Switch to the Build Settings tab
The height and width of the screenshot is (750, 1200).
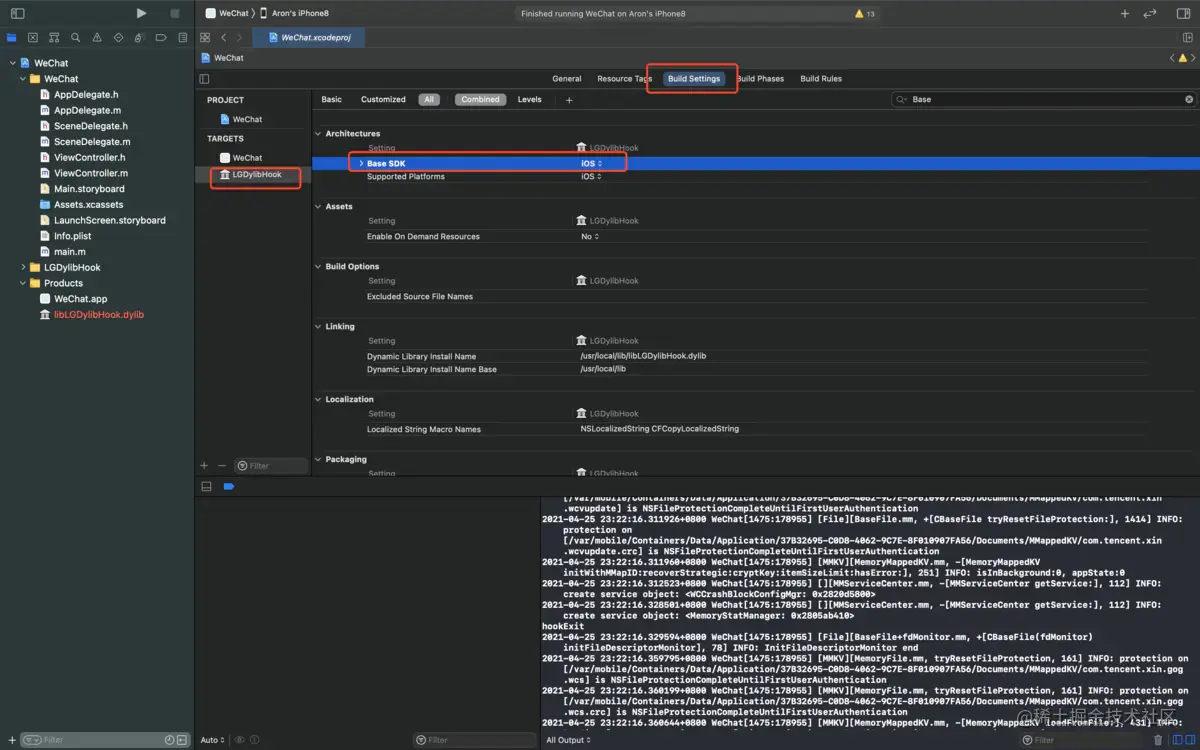[x=694, y=78]
